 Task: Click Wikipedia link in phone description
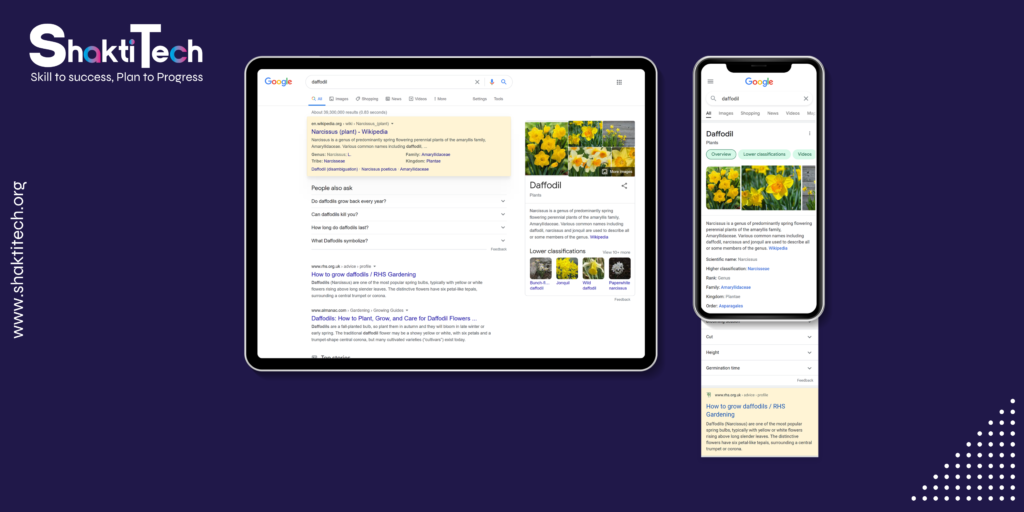778,248
